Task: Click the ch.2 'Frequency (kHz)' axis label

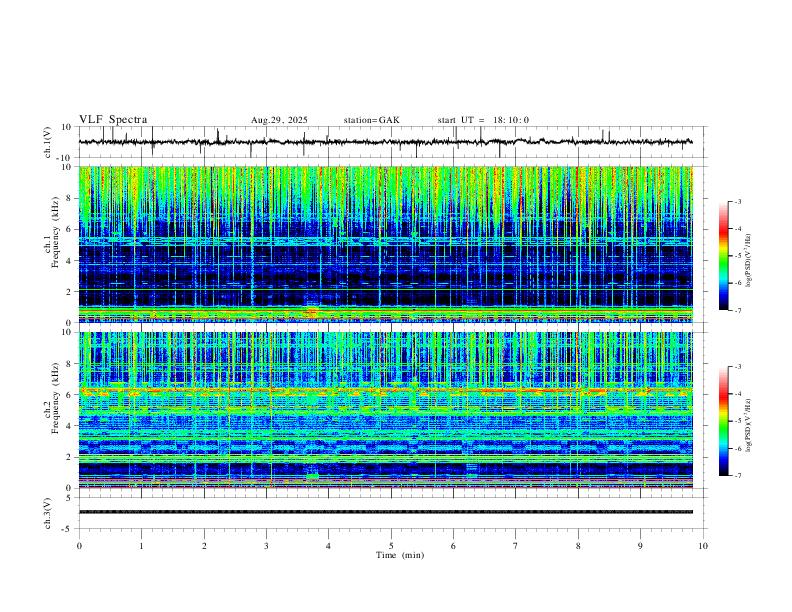Action: 55,398
